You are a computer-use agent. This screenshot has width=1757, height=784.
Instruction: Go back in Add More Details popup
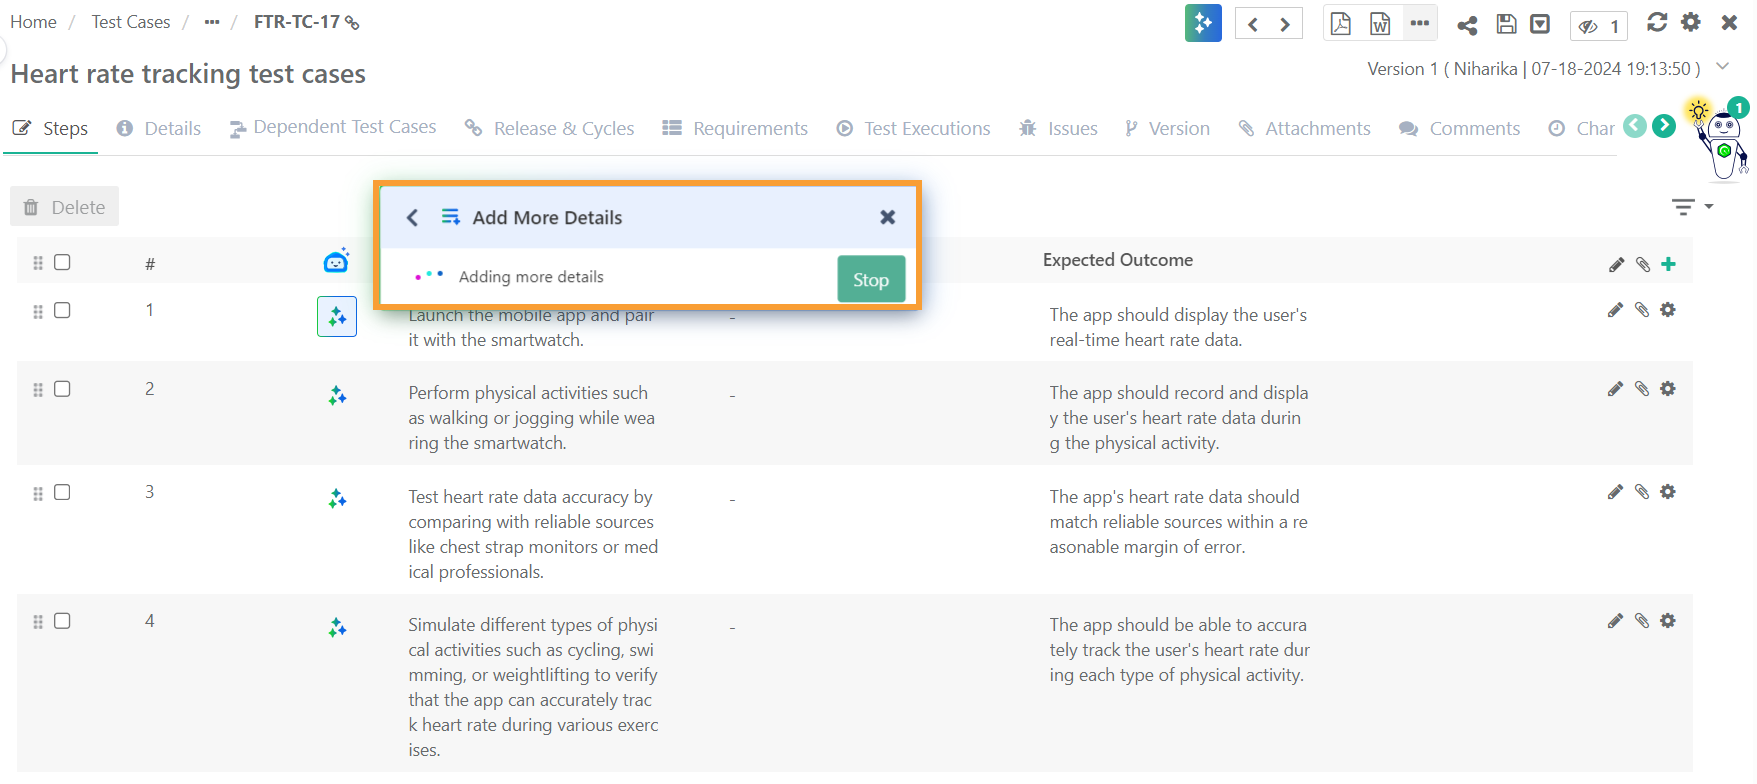click(412, 217)
